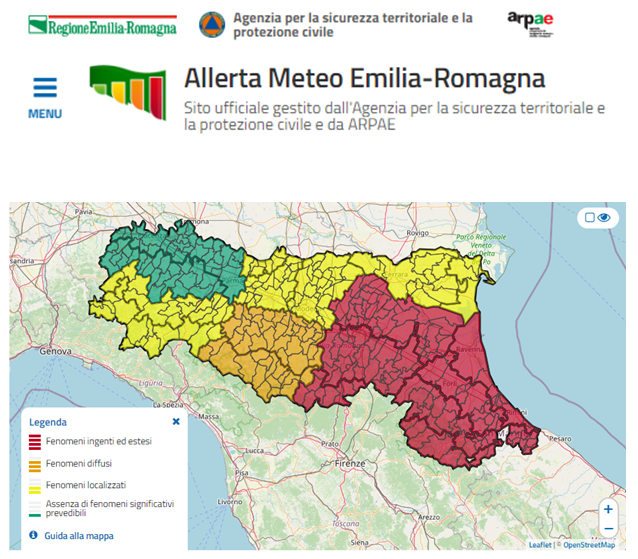Screen dimensions: 638x559
Task: Toggle the eye visibility icon on map
Action: pyautogui.click(x=604, y=217)
